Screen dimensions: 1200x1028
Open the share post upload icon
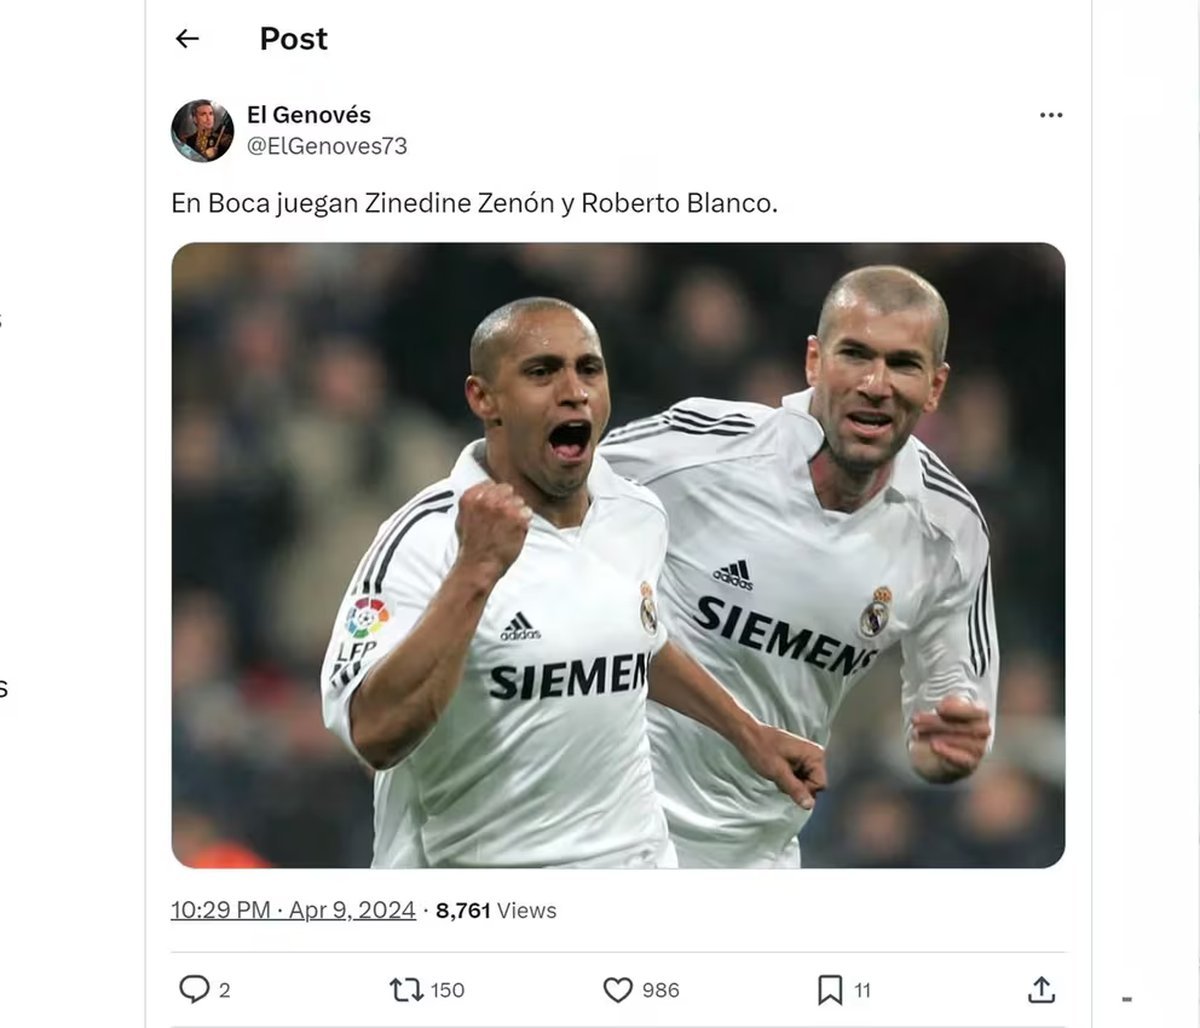coord(1041,989)
